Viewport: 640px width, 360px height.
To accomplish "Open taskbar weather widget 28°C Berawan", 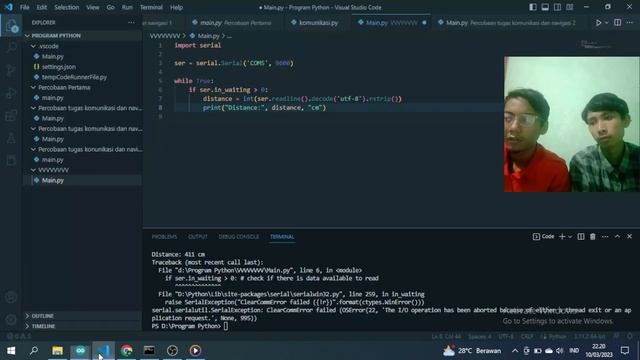I will point(472,351).
